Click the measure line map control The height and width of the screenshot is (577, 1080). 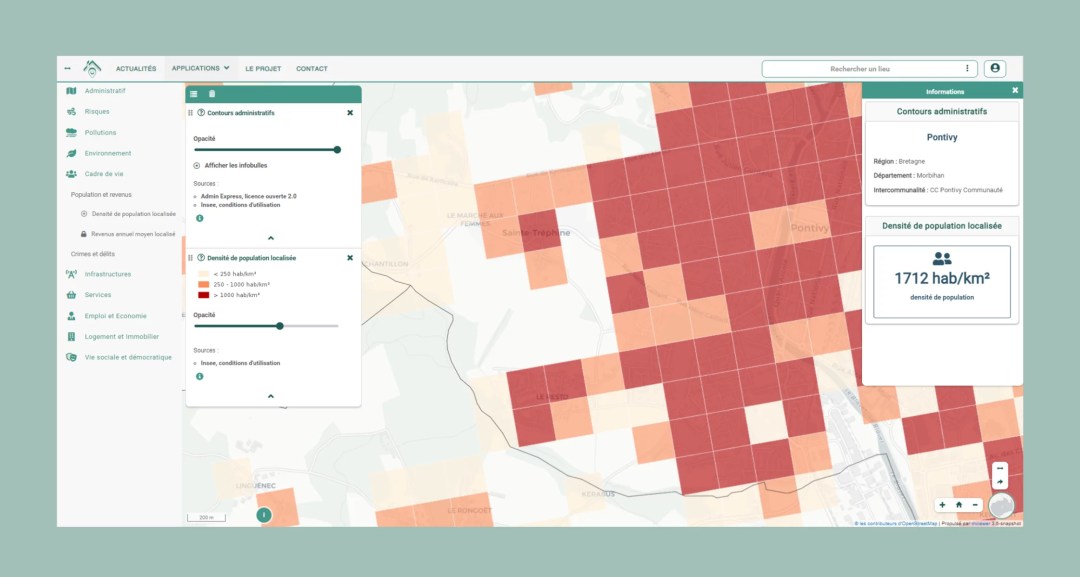click(1000, 468)
